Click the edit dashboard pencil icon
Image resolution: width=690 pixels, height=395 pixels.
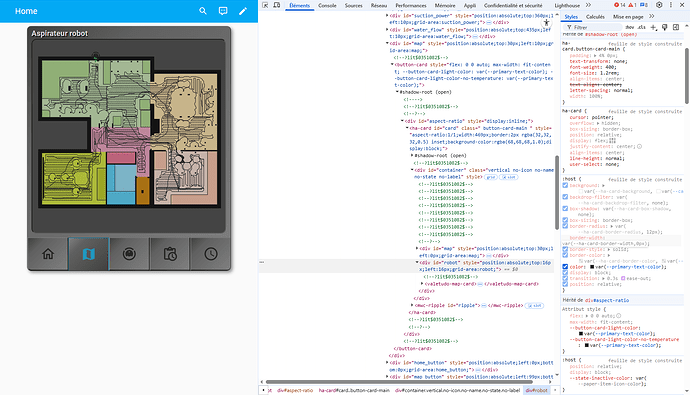tap(243, 11)
